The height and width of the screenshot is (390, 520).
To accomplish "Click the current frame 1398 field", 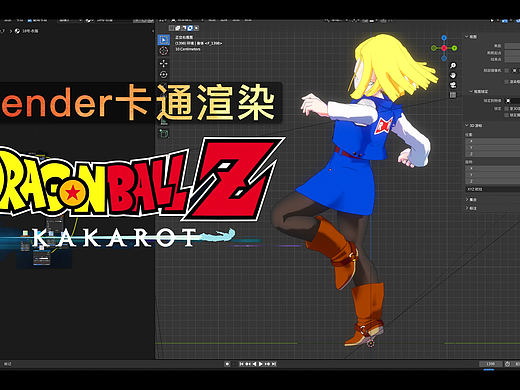I will point(490,364).
